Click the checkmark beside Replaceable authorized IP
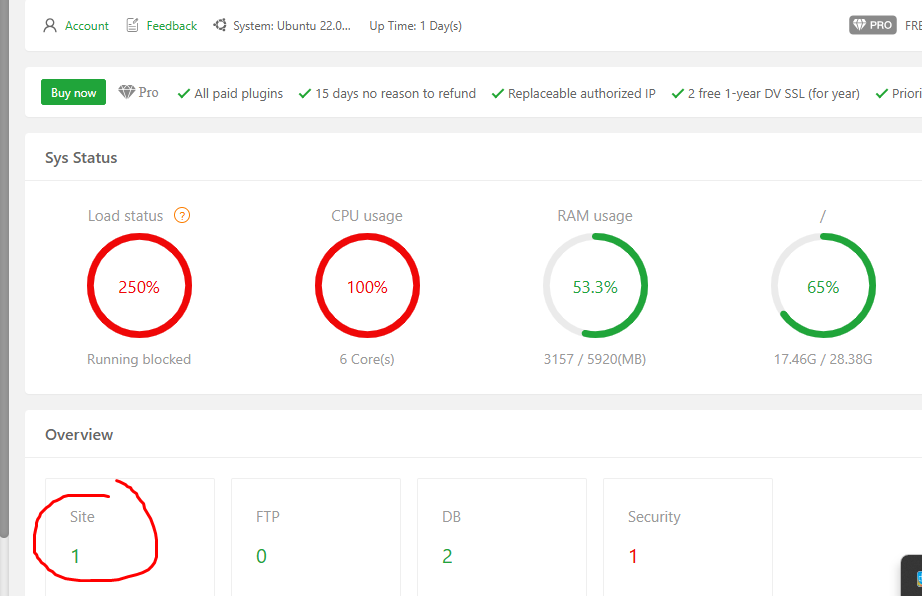Image resolution: width=922 pixels, height=596 pixels. tap(497, 93)
